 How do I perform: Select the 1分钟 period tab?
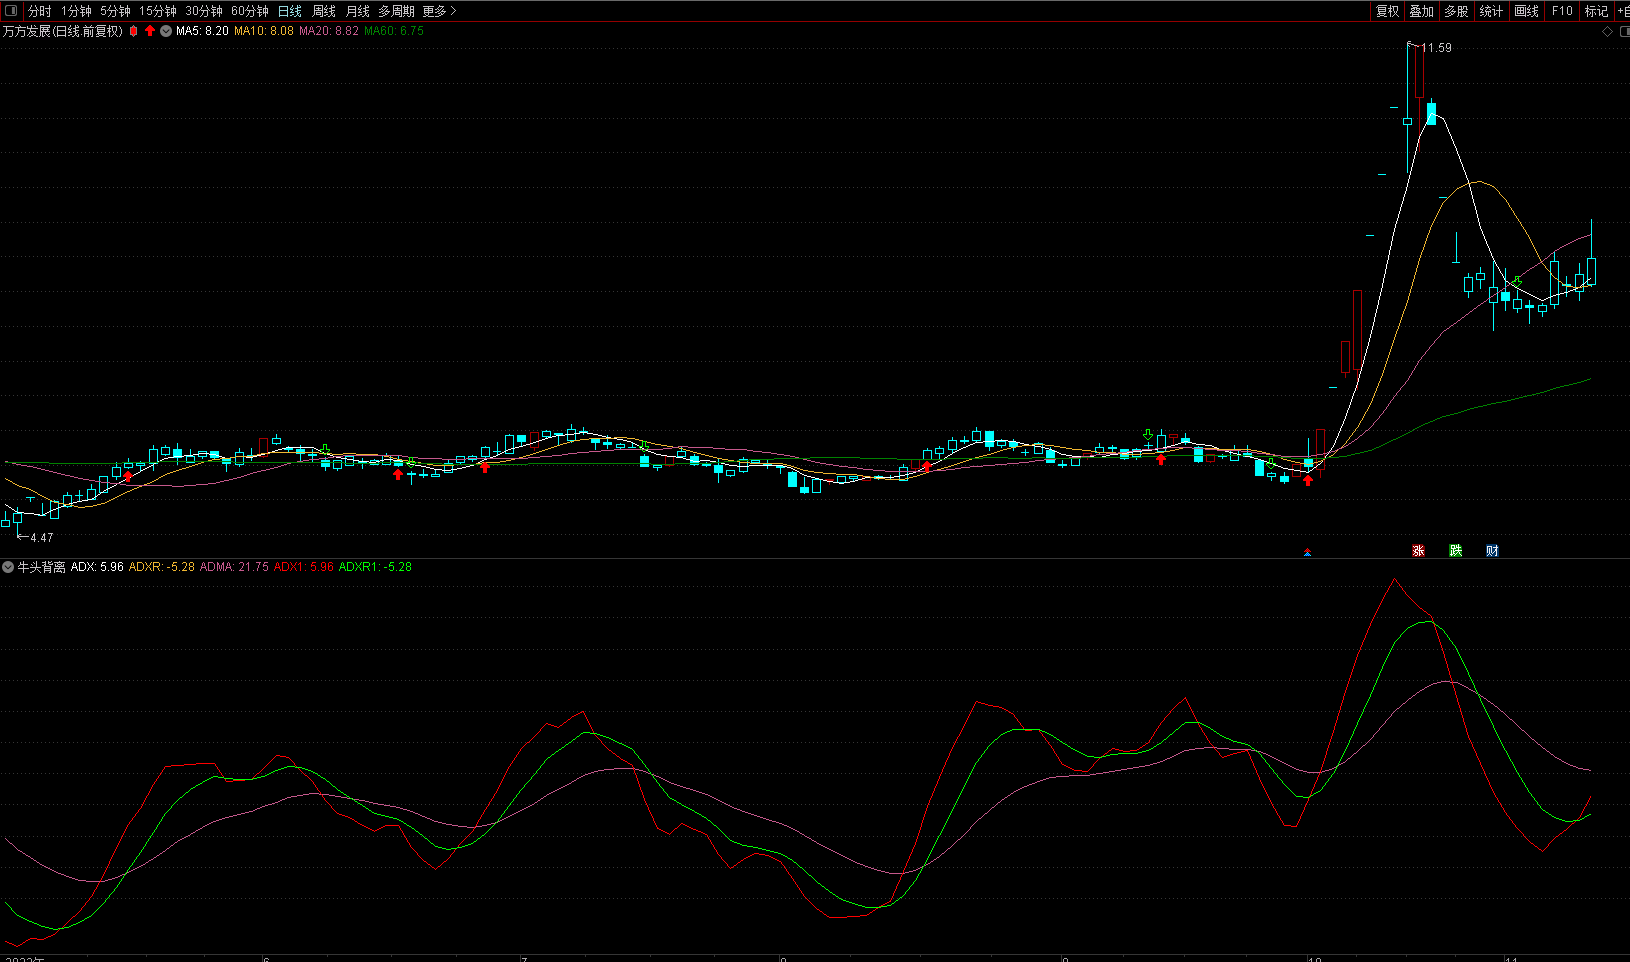coord(76,11)
